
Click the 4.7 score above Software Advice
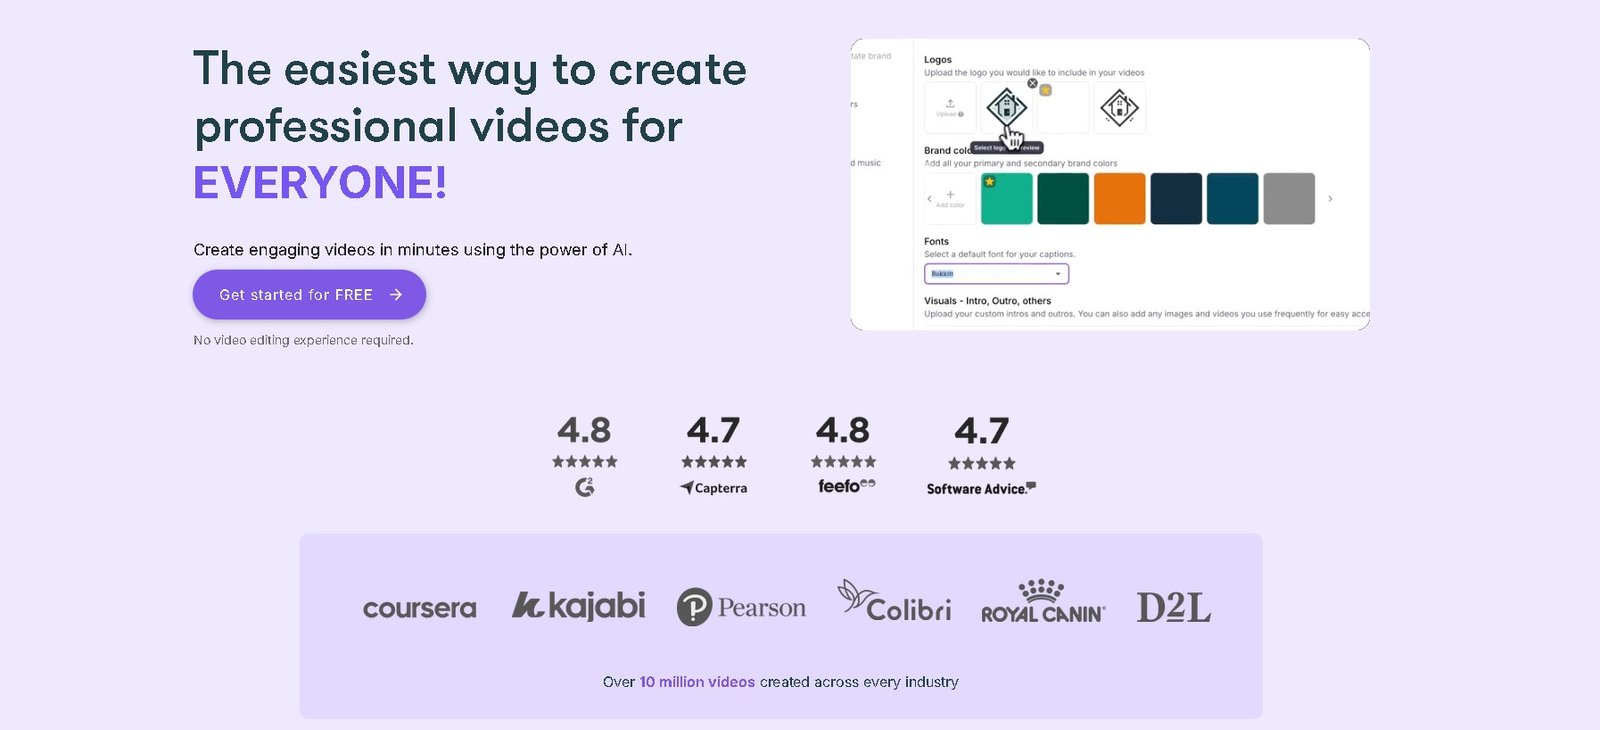982,431
